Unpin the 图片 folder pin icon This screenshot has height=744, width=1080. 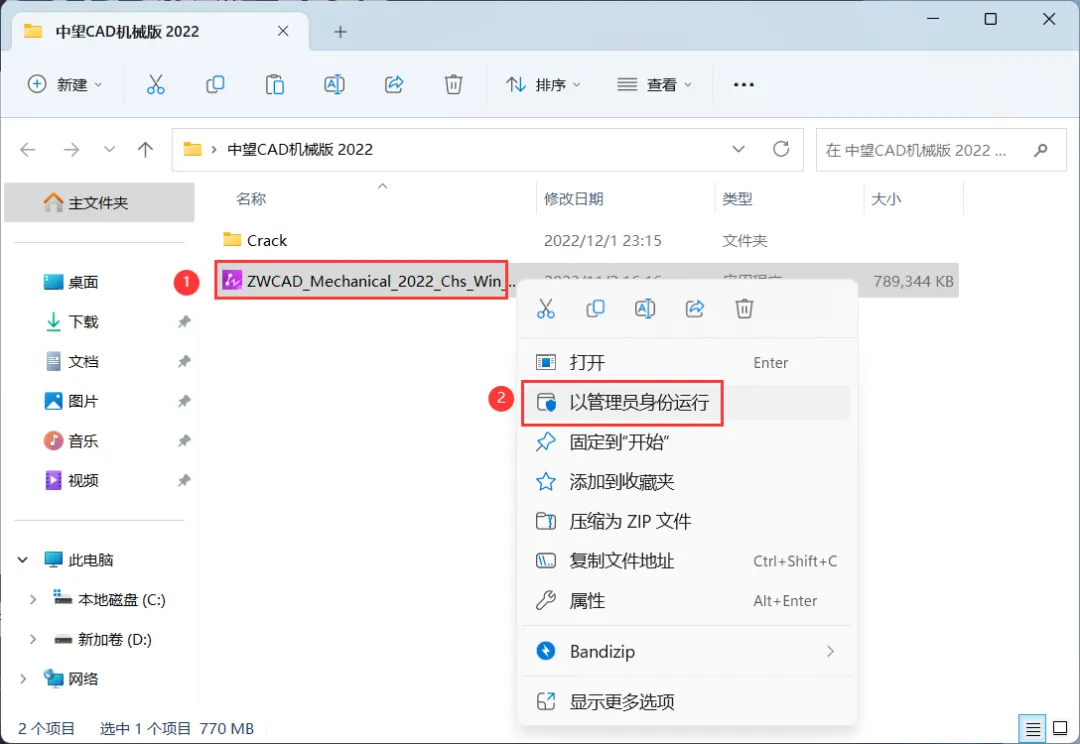[x=184, y=401]
